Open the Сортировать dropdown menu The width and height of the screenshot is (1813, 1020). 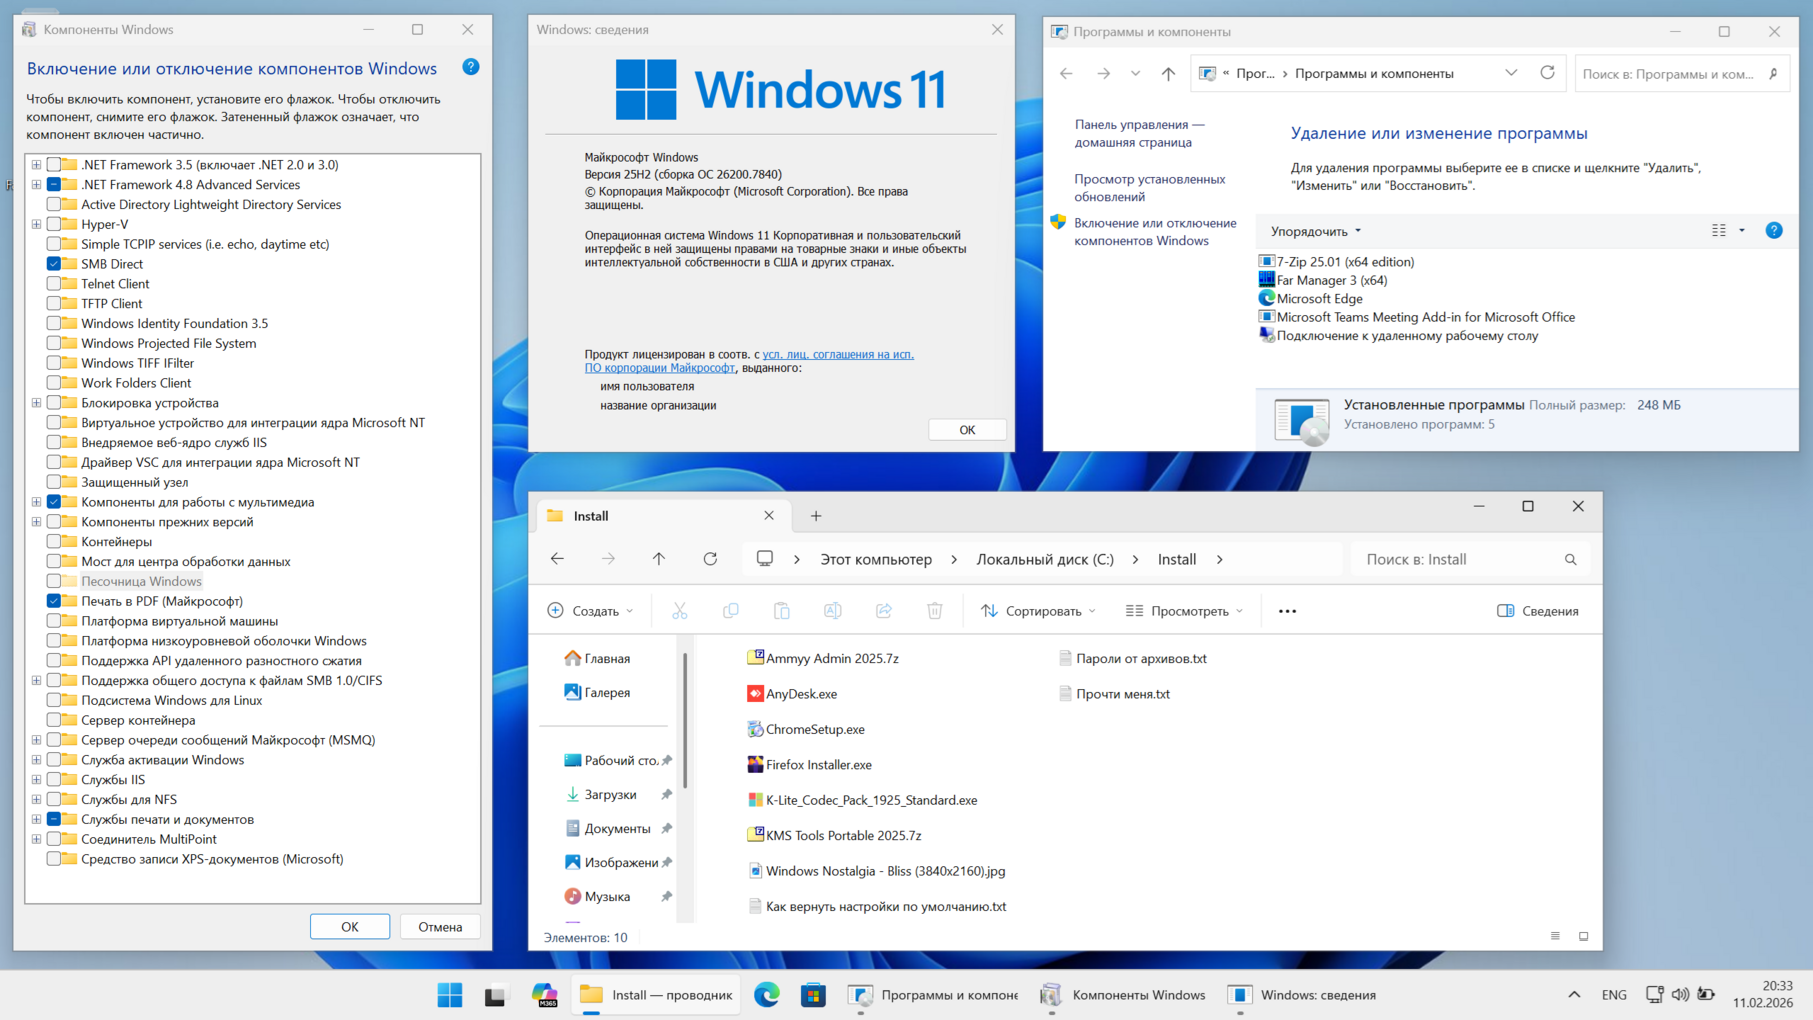(1039, 611)
